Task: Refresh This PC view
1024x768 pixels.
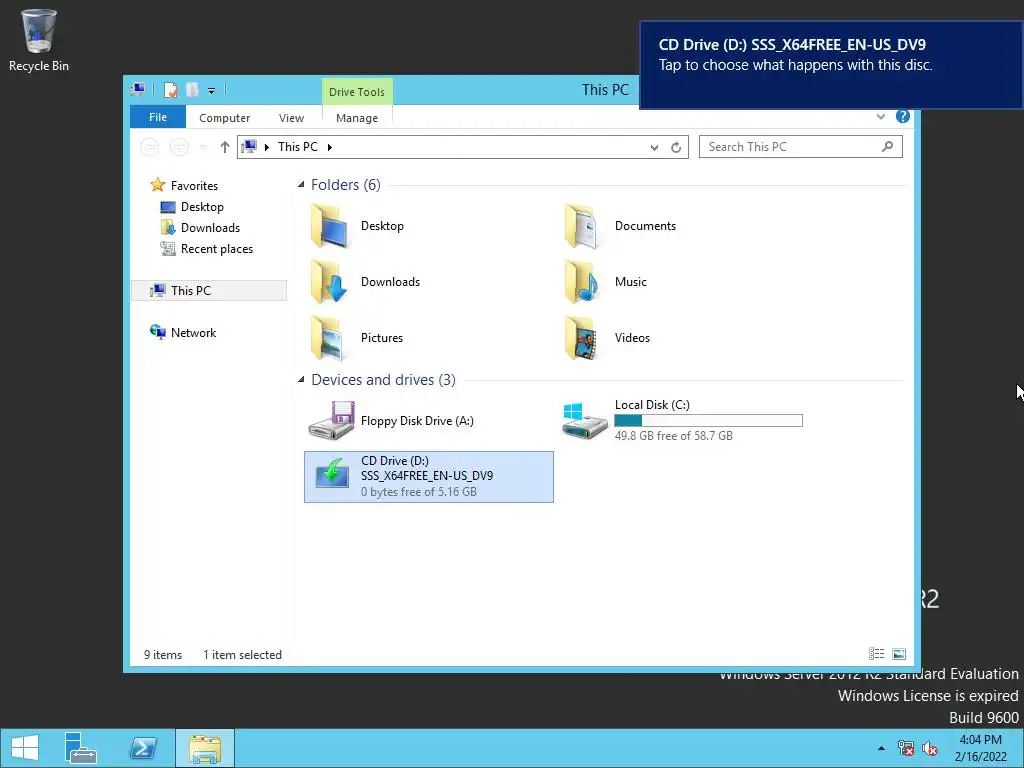Action: click(x=676, y=148)
